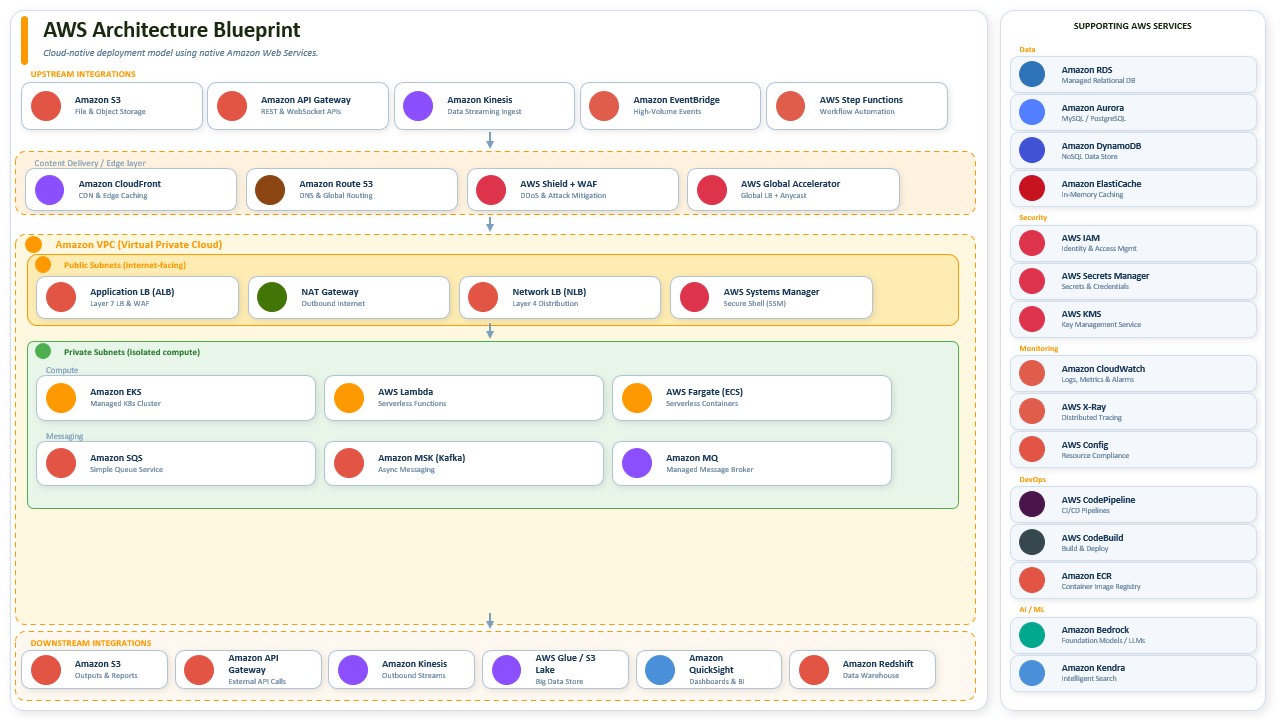
Task: Click the NAT Gateway green icon
Action: pyautogui.click(x=272, y=297)
